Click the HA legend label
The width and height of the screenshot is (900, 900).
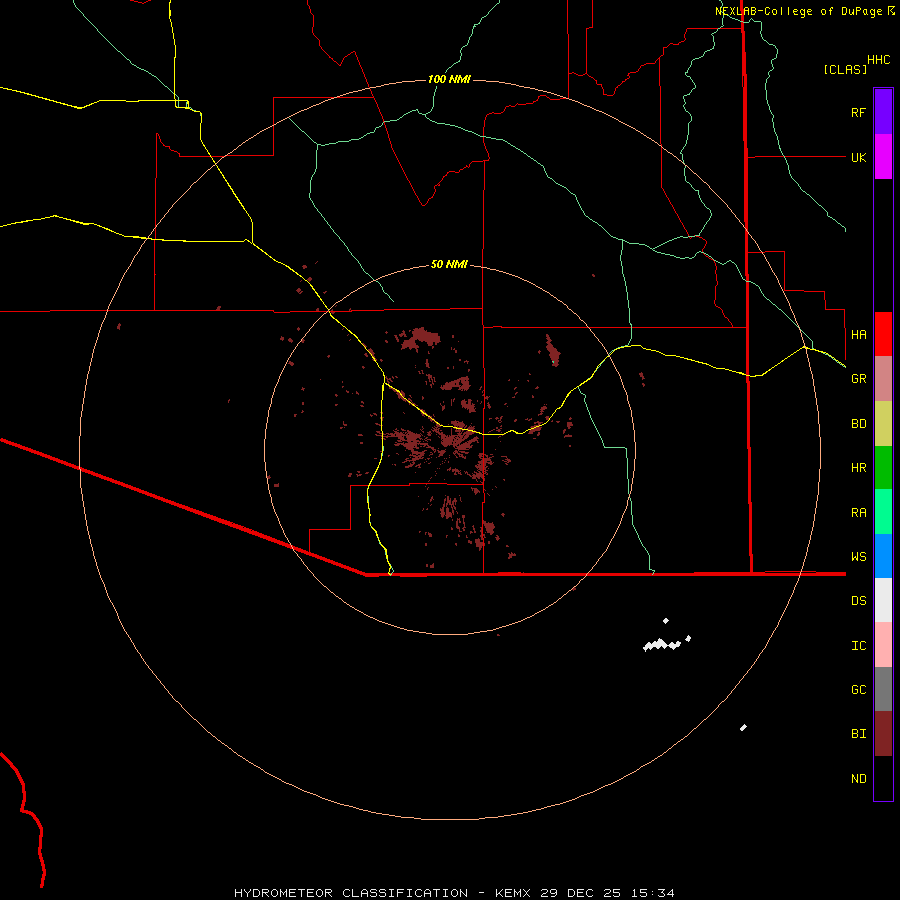tap(858, 334)
